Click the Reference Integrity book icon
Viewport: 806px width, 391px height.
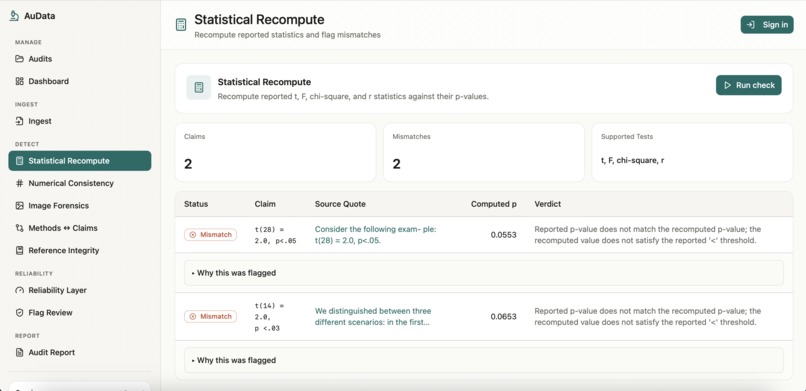pyautogui.click(x=20, y=251)
